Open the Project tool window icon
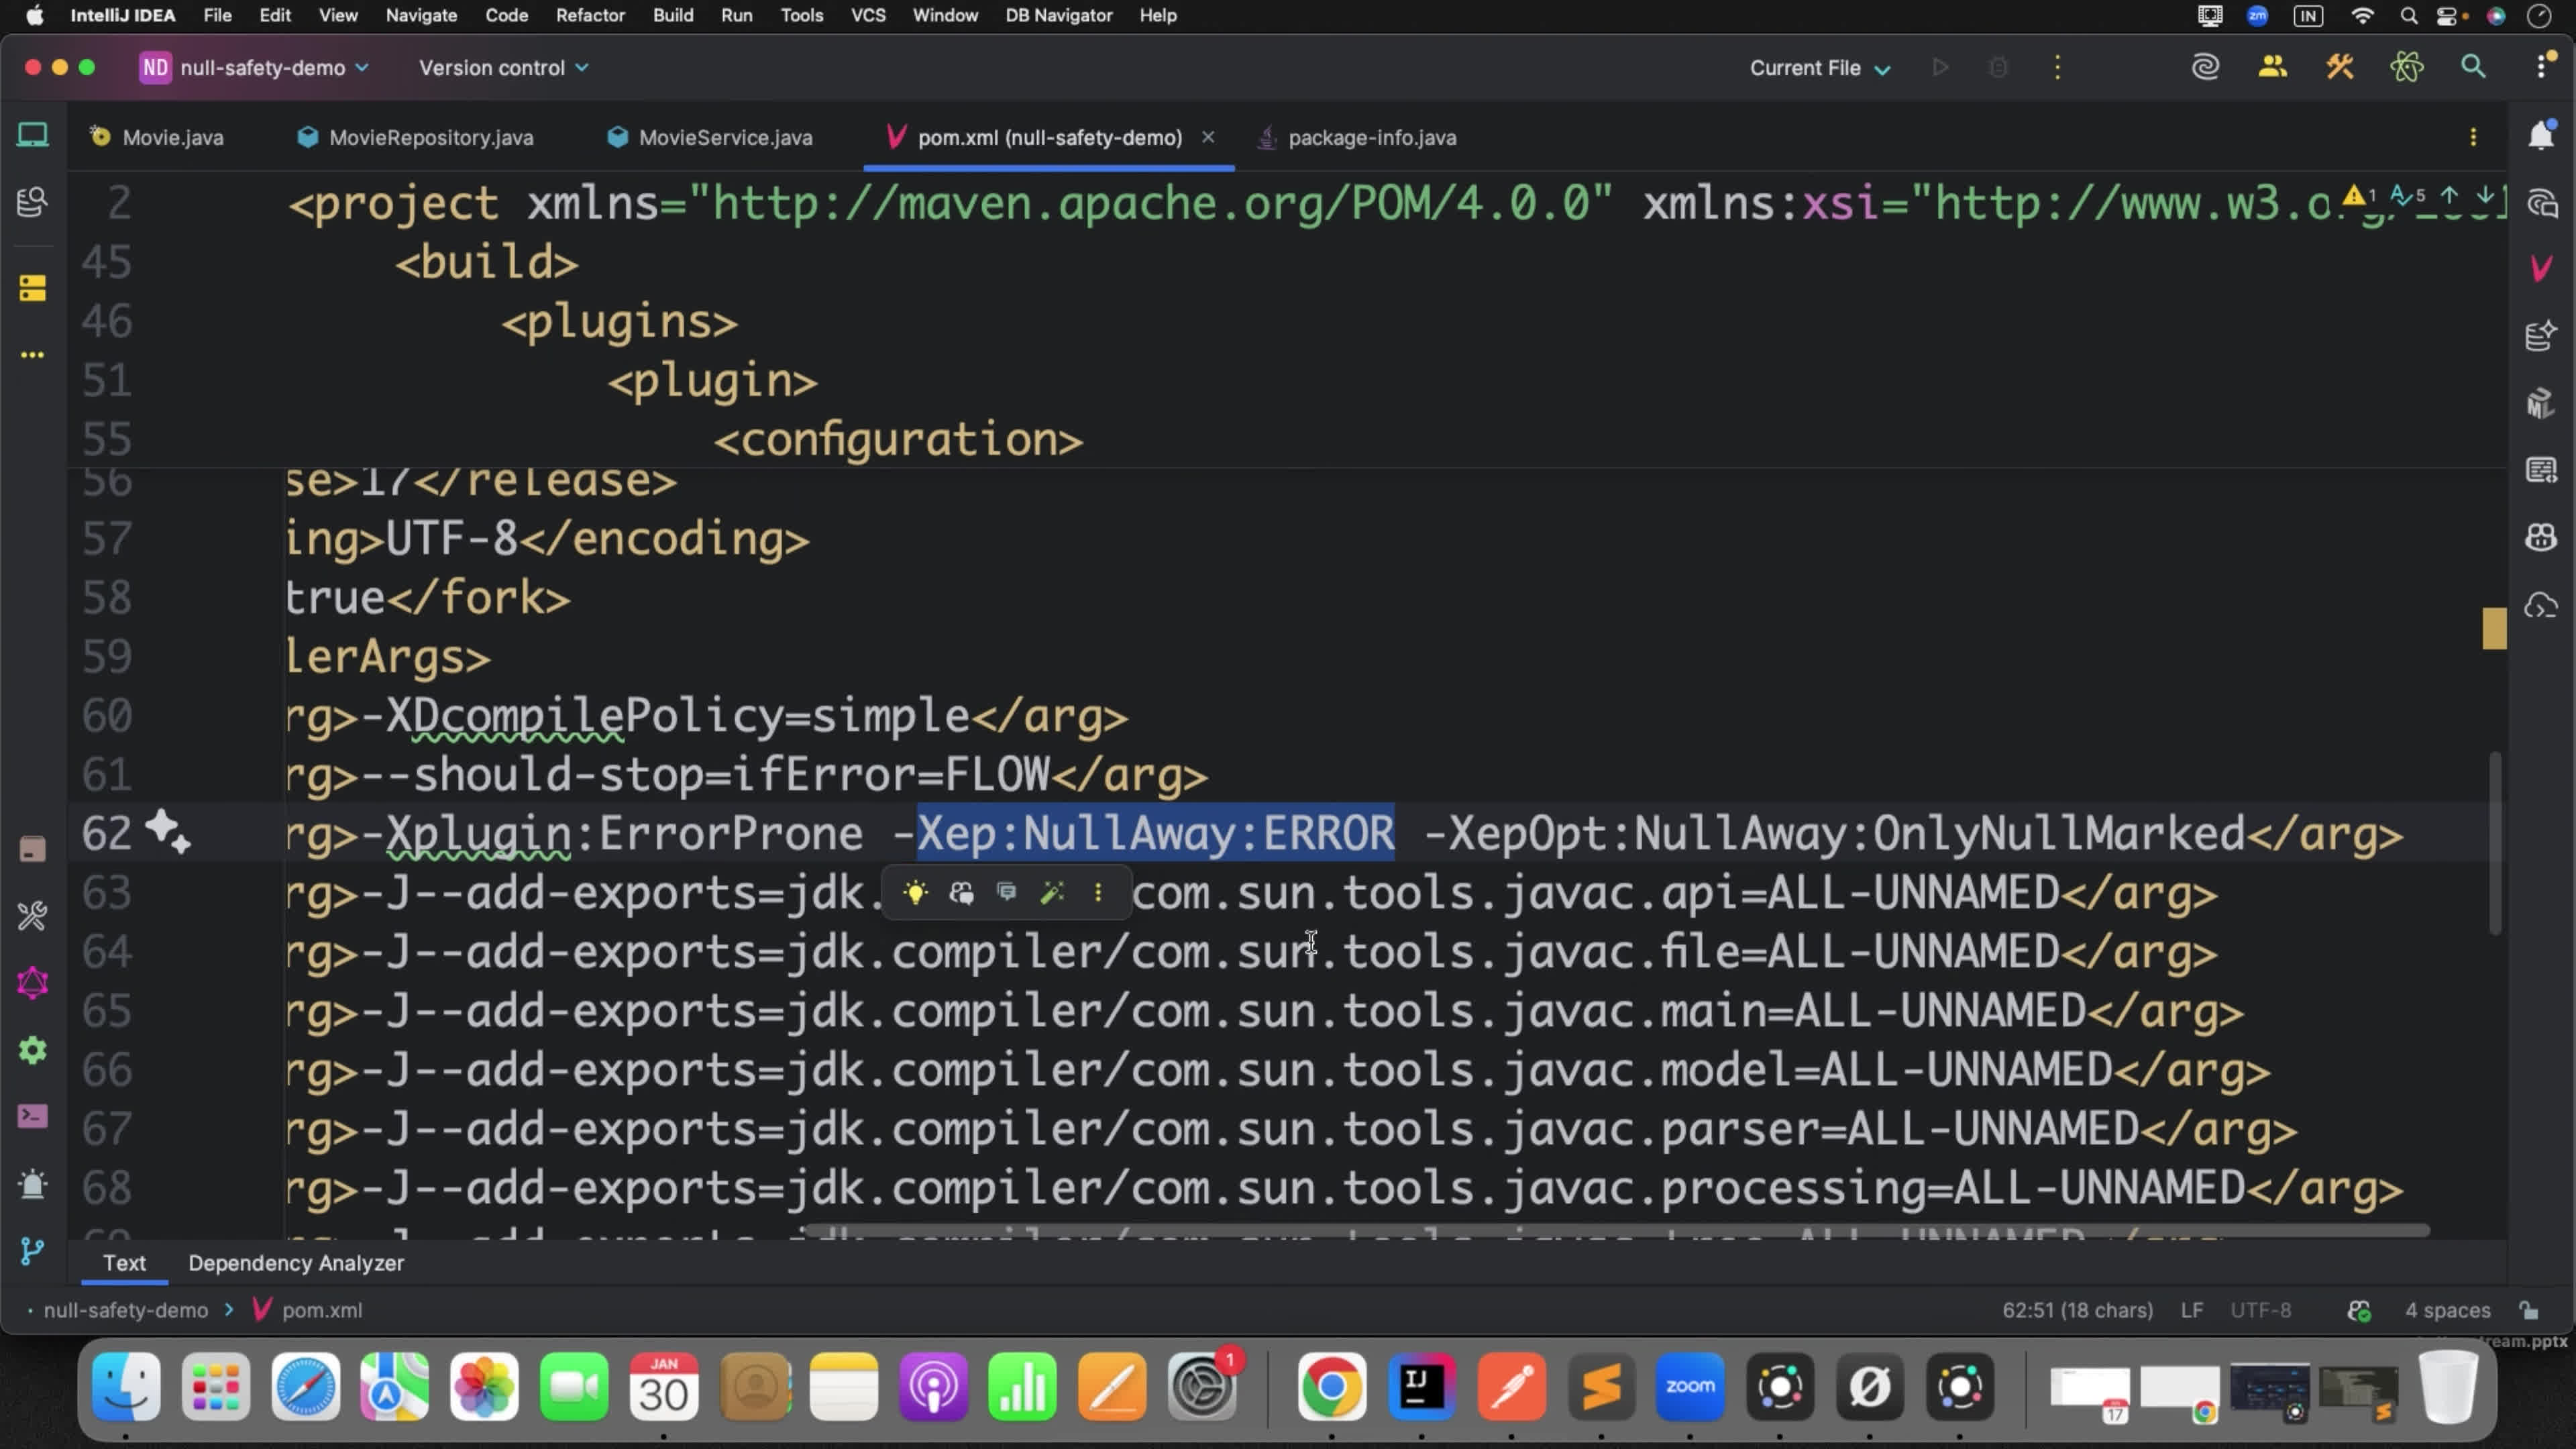The width and height of the screenshot is (2576, 1449). click(32, 135)
